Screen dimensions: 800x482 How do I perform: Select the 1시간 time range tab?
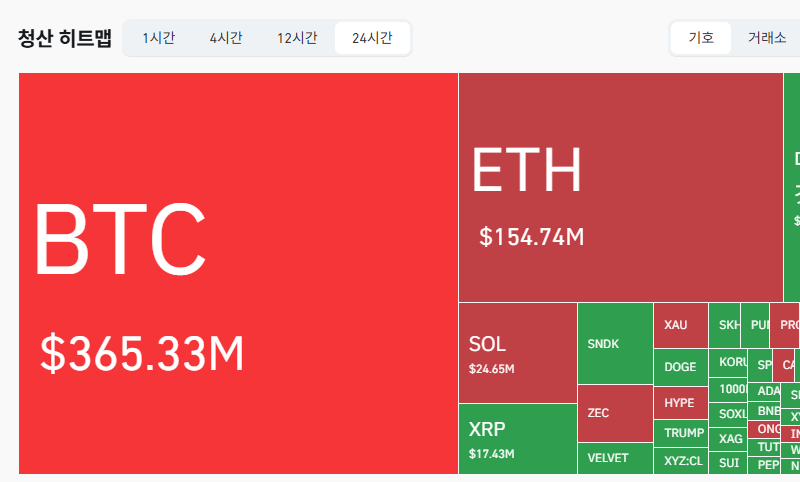pos(159,38)
